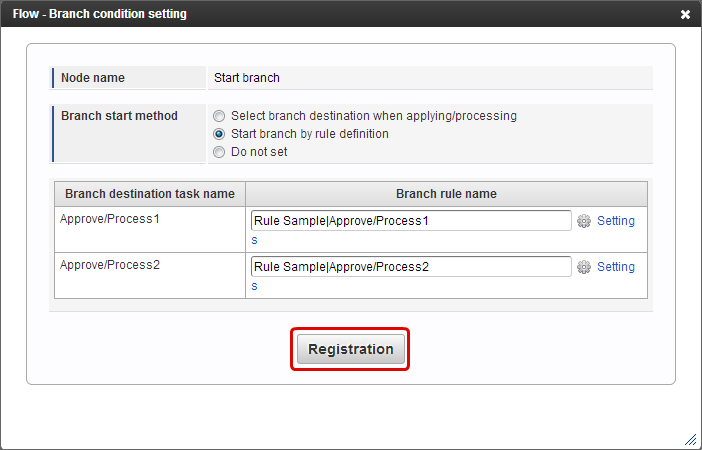
Task: Select the Approve/Process1 task name cell
Action: [150, 230]
